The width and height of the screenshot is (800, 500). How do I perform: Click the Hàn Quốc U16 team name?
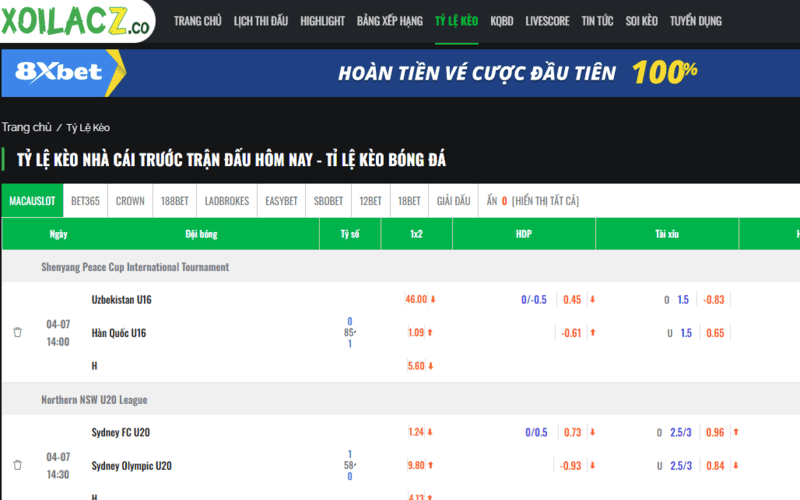[119, 333]
